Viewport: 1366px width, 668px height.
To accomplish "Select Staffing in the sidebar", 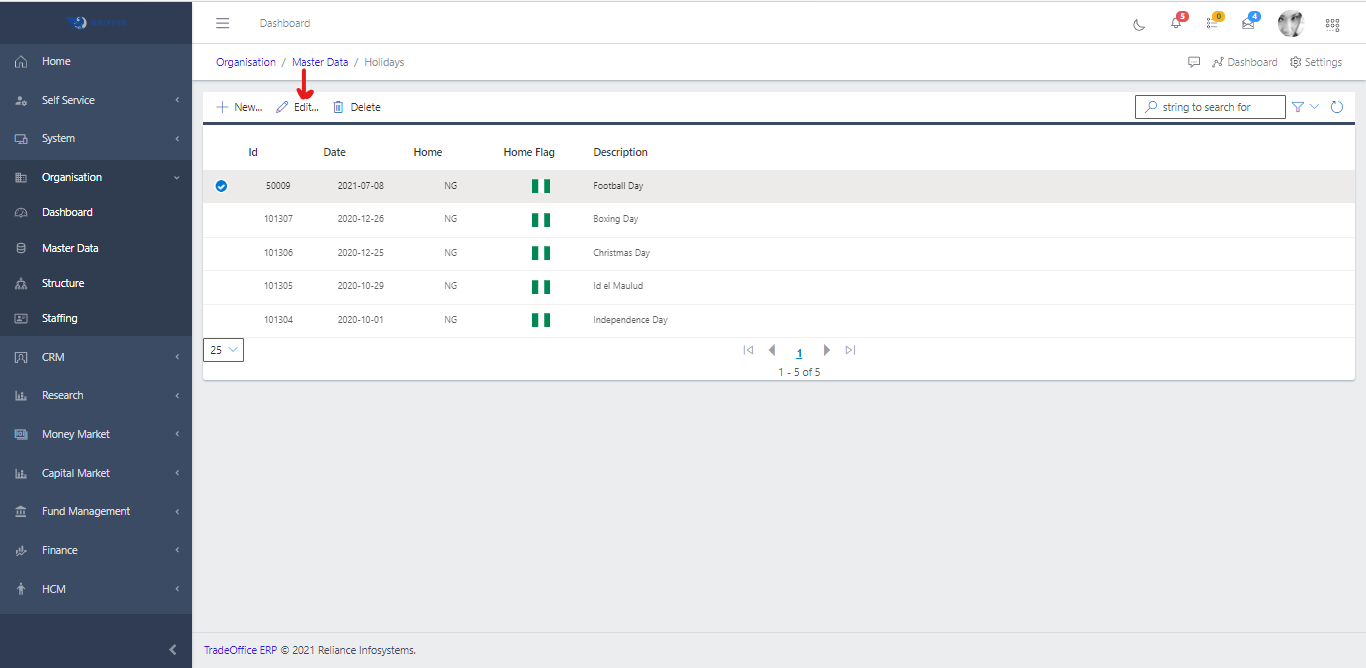I will click(59, 318).
